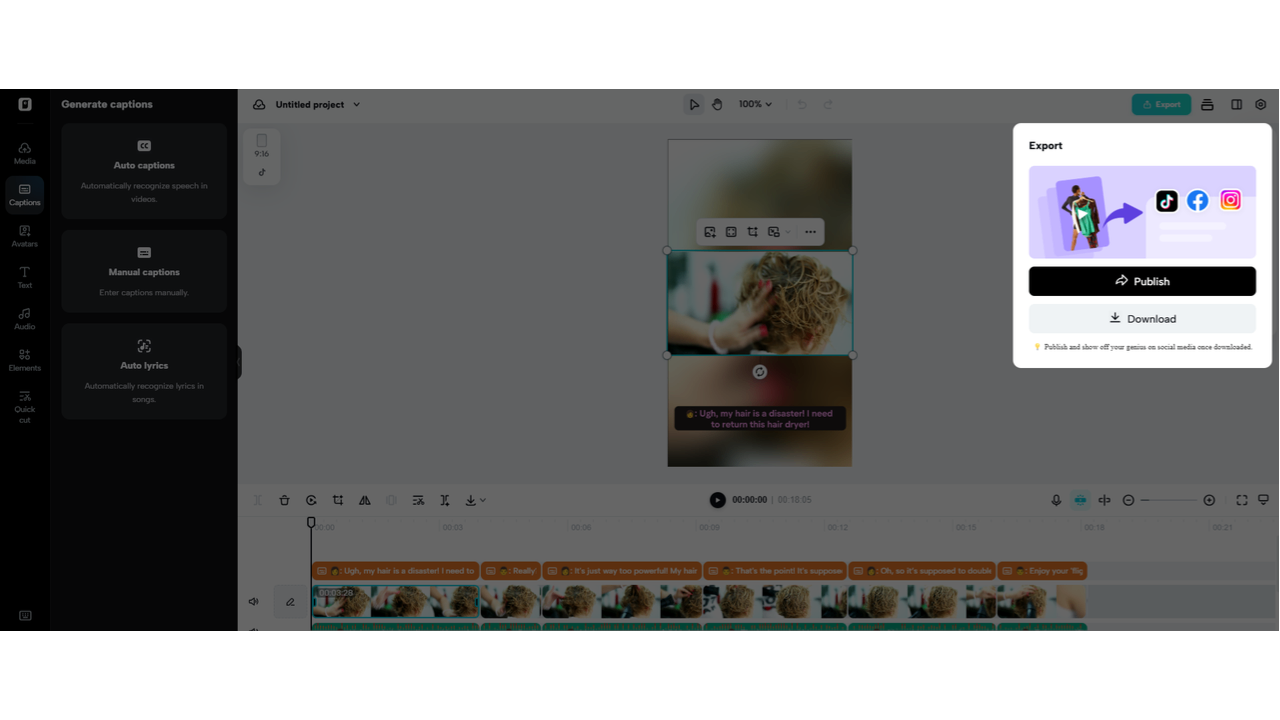This screenshot has width=1280, height=720.
Task: Open the Instagram icon in Export panel
Action: coord(1230,200)
